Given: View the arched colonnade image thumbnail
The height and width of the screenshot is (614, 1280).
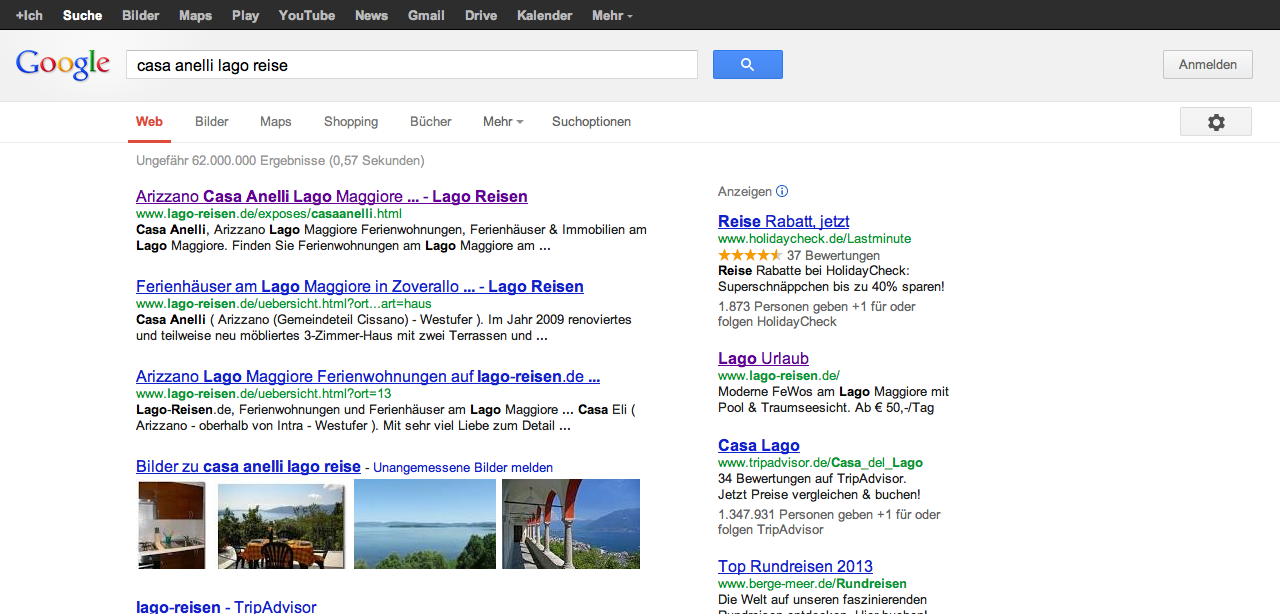Looking at the screenshot, I should [570, 525].
